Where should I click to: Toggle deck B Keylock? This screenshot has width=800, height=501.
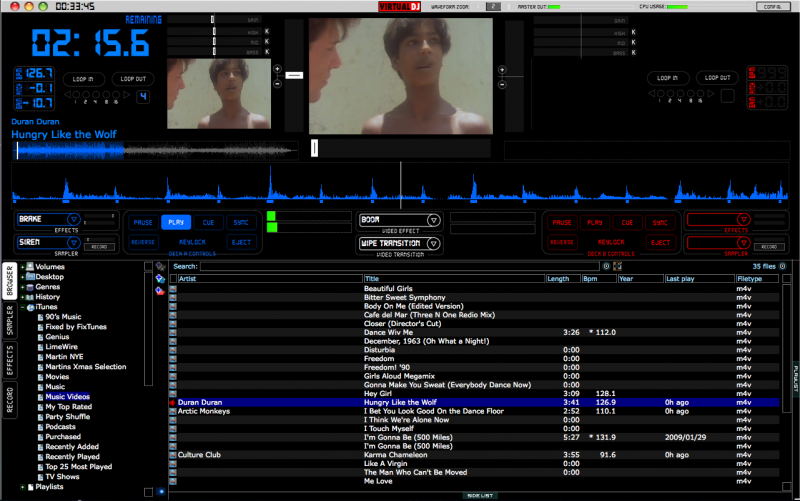[611, 242]
